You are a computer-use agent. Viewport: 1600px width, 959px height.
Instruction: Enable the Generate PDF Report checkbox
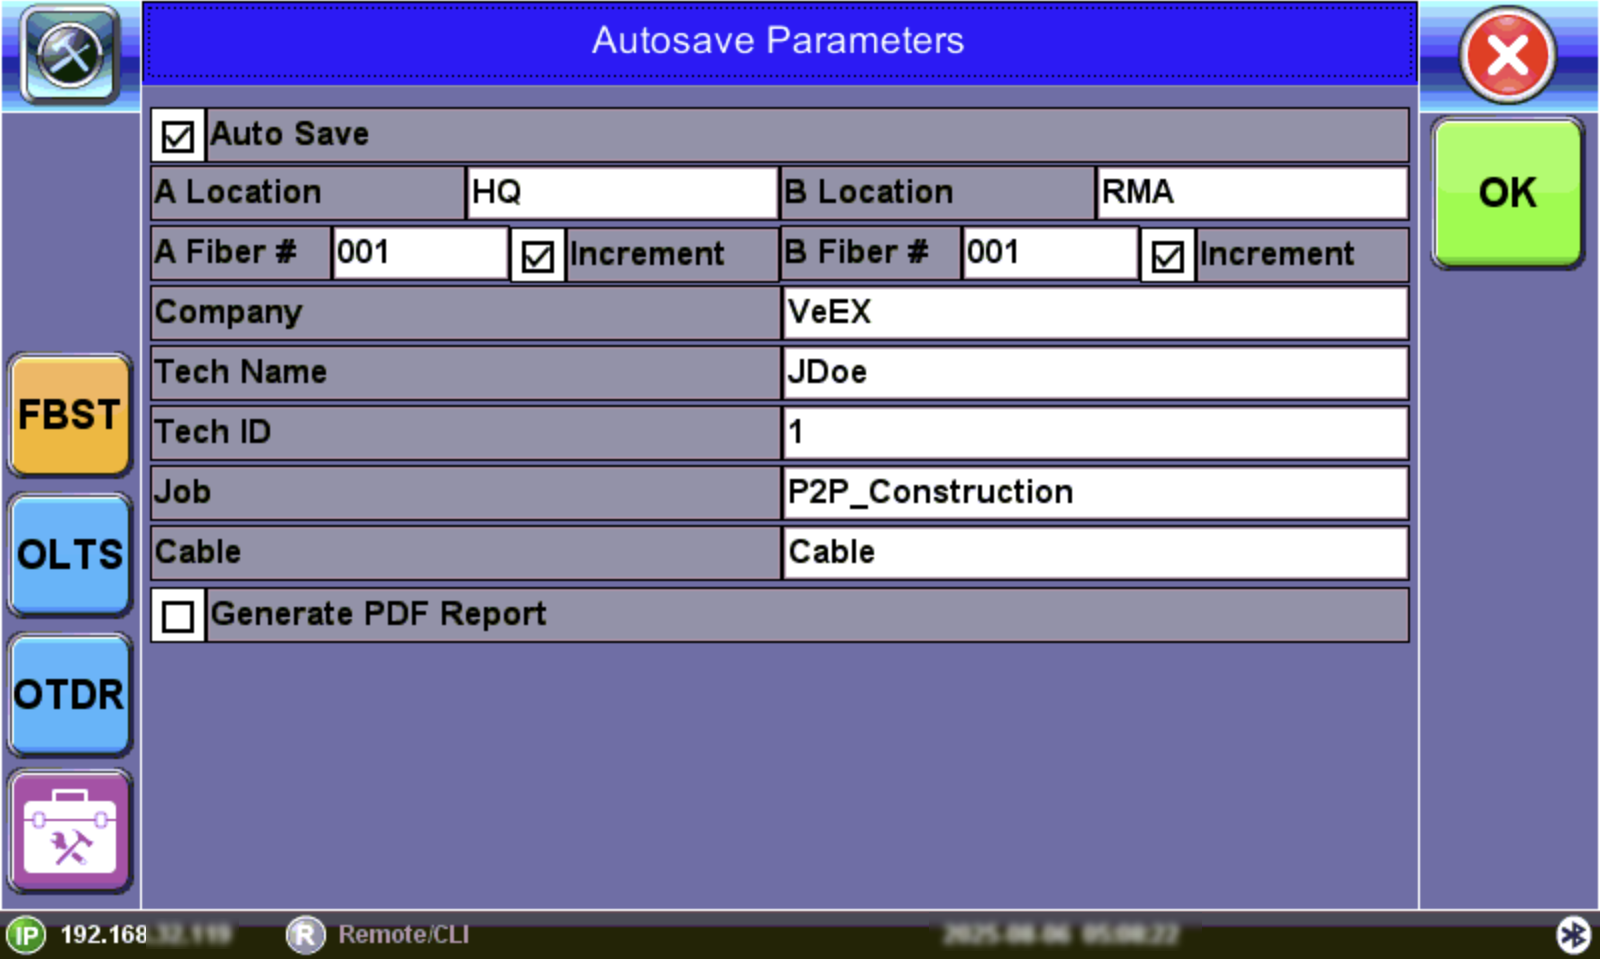coord(178,616)
